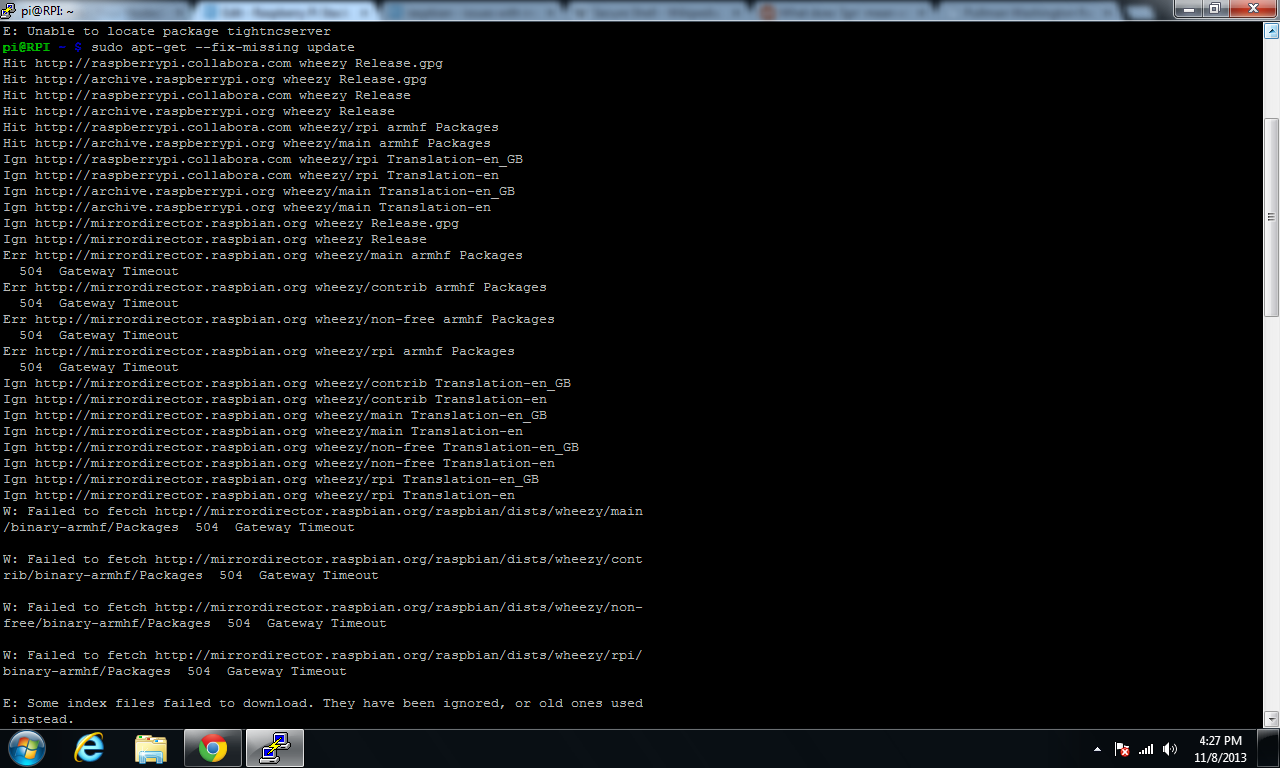Image resolution: width=1280 pixels, height=768 pixels.
Task: Click the 'archive.raspberrypi.org wheezy Release.gpg' line
Action: tap(215, 79)
